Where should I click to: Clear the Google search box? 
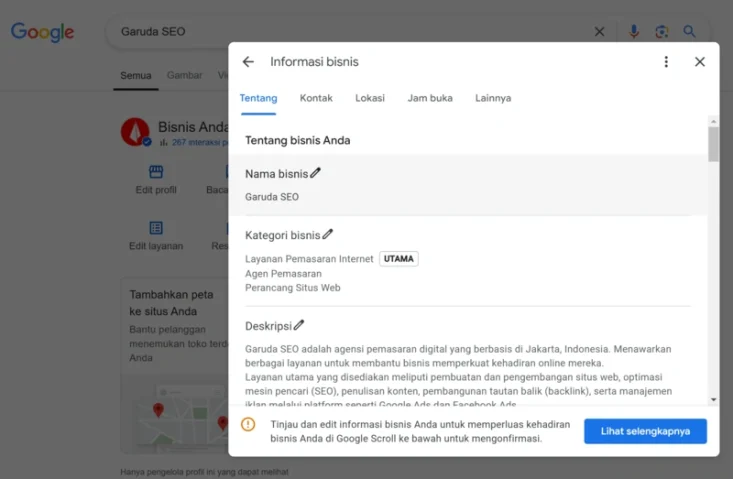(x=599, y=31)
